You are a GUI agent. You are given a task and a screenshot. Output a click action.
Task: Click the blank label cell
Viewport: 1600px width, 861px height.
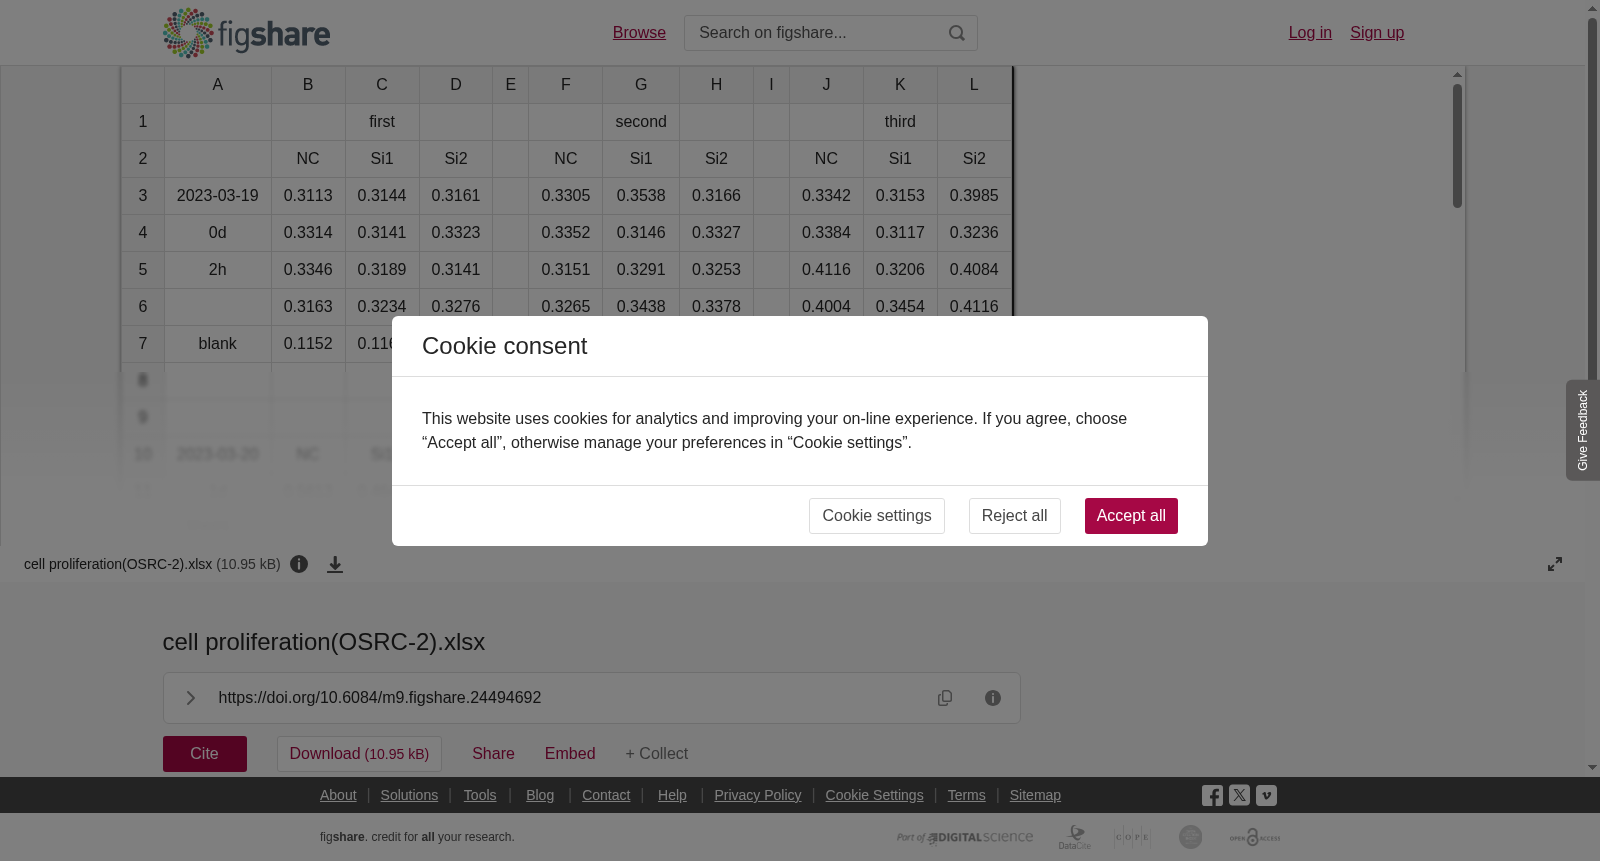tap(218, 344)
